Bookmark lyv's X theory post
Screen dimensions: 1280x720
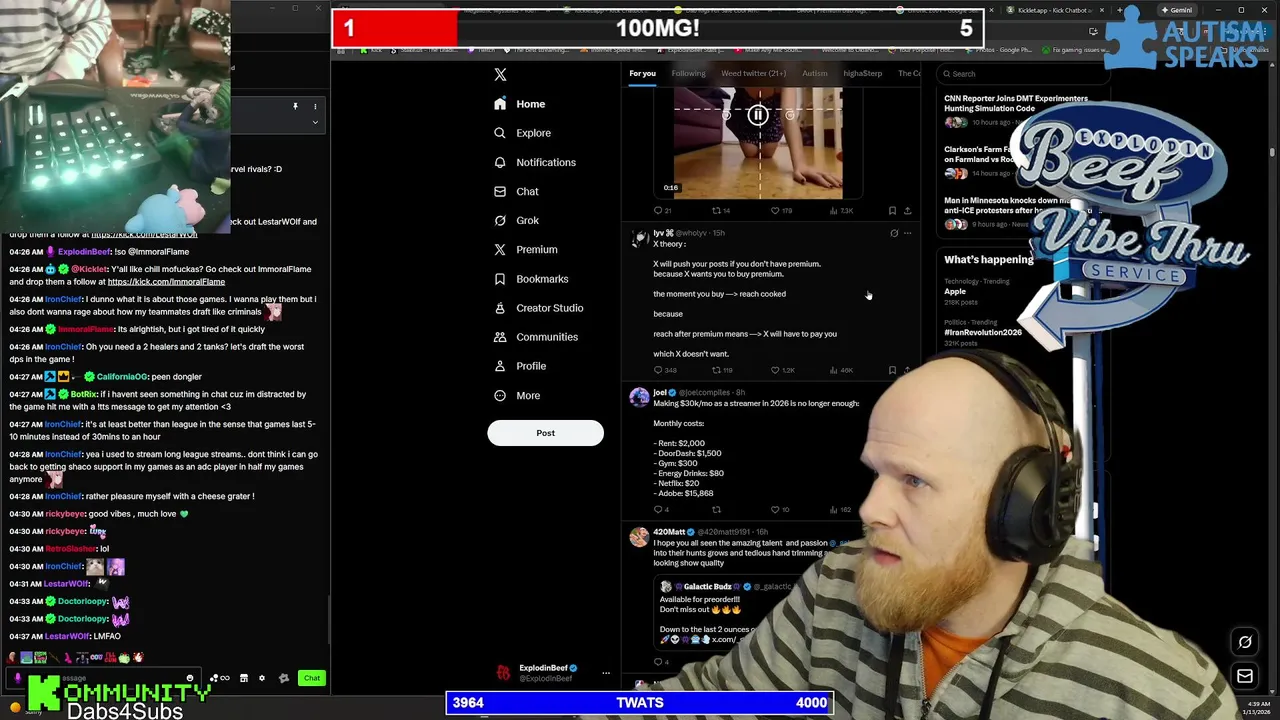(x=892, y=370)
